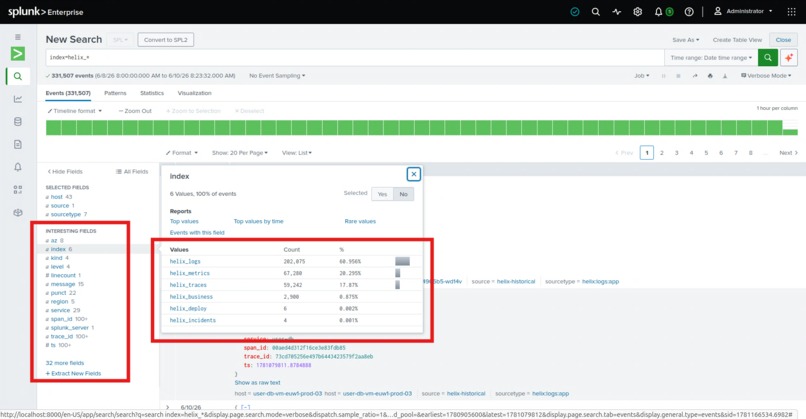Open All Fields dialog
The width and height of the screenshot is (806, 419).
(132, 172)
